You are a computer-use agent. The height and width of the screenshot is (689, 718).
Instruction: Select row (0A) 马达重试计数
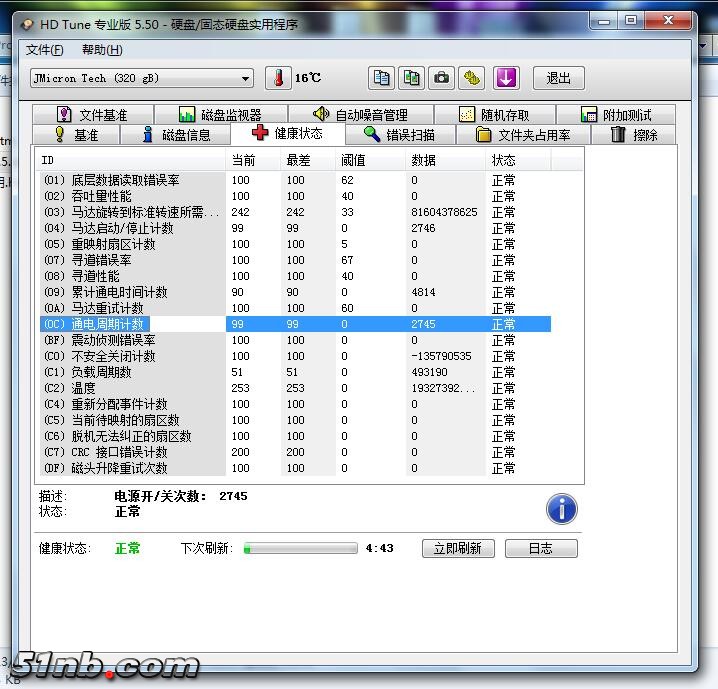click(295, 308)
